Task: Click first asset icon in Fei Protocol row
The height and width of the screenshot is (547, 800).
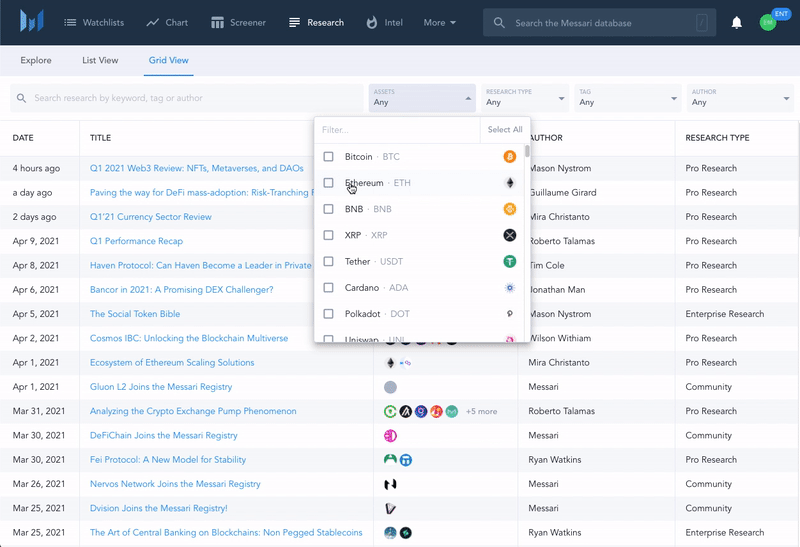Action: (x=390, y=460)
